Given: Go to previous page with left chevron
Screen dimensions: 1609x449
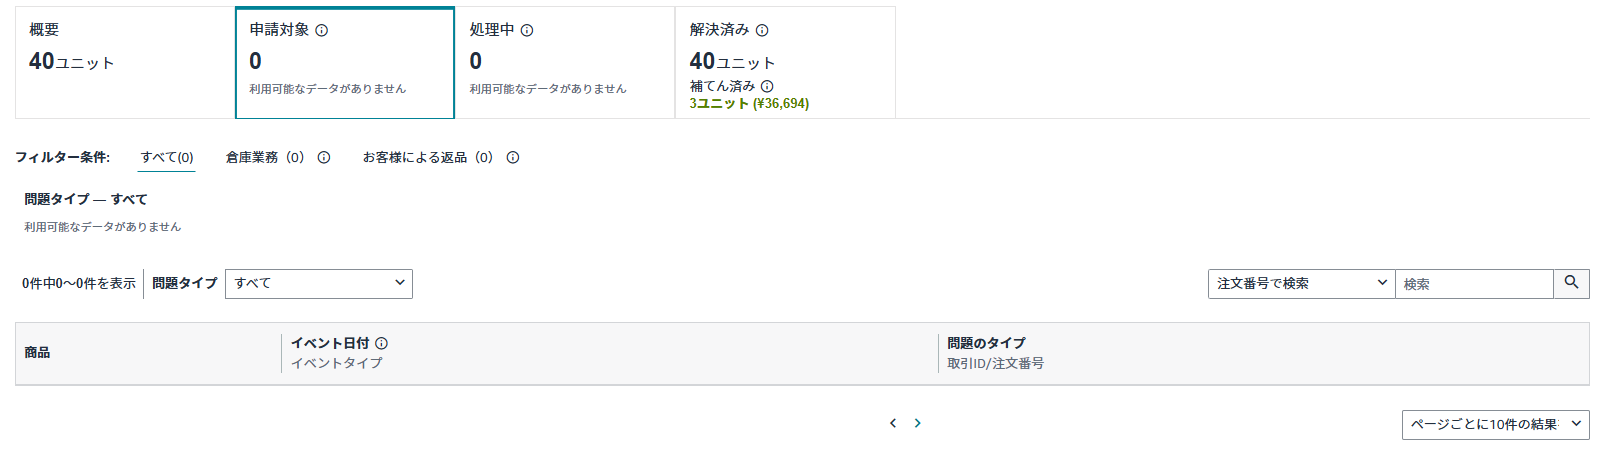Looking at the screenshot, I should point(893,423).
